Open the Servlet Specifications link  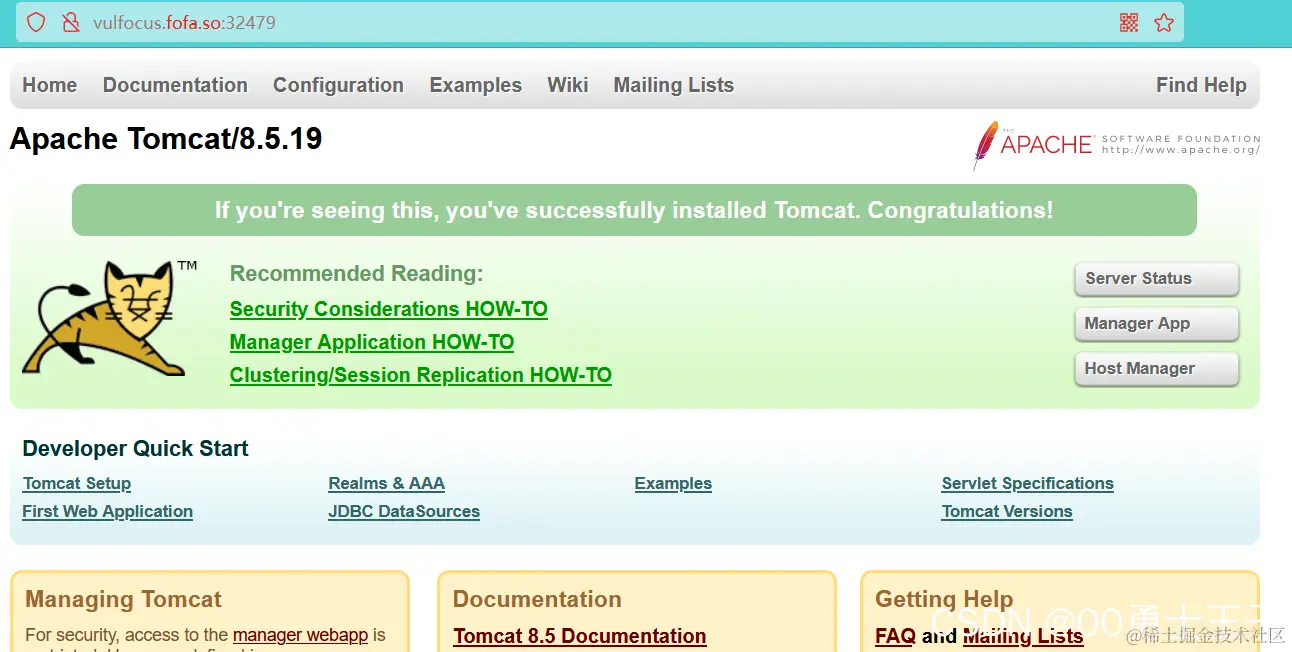[x=1027, y=484]
